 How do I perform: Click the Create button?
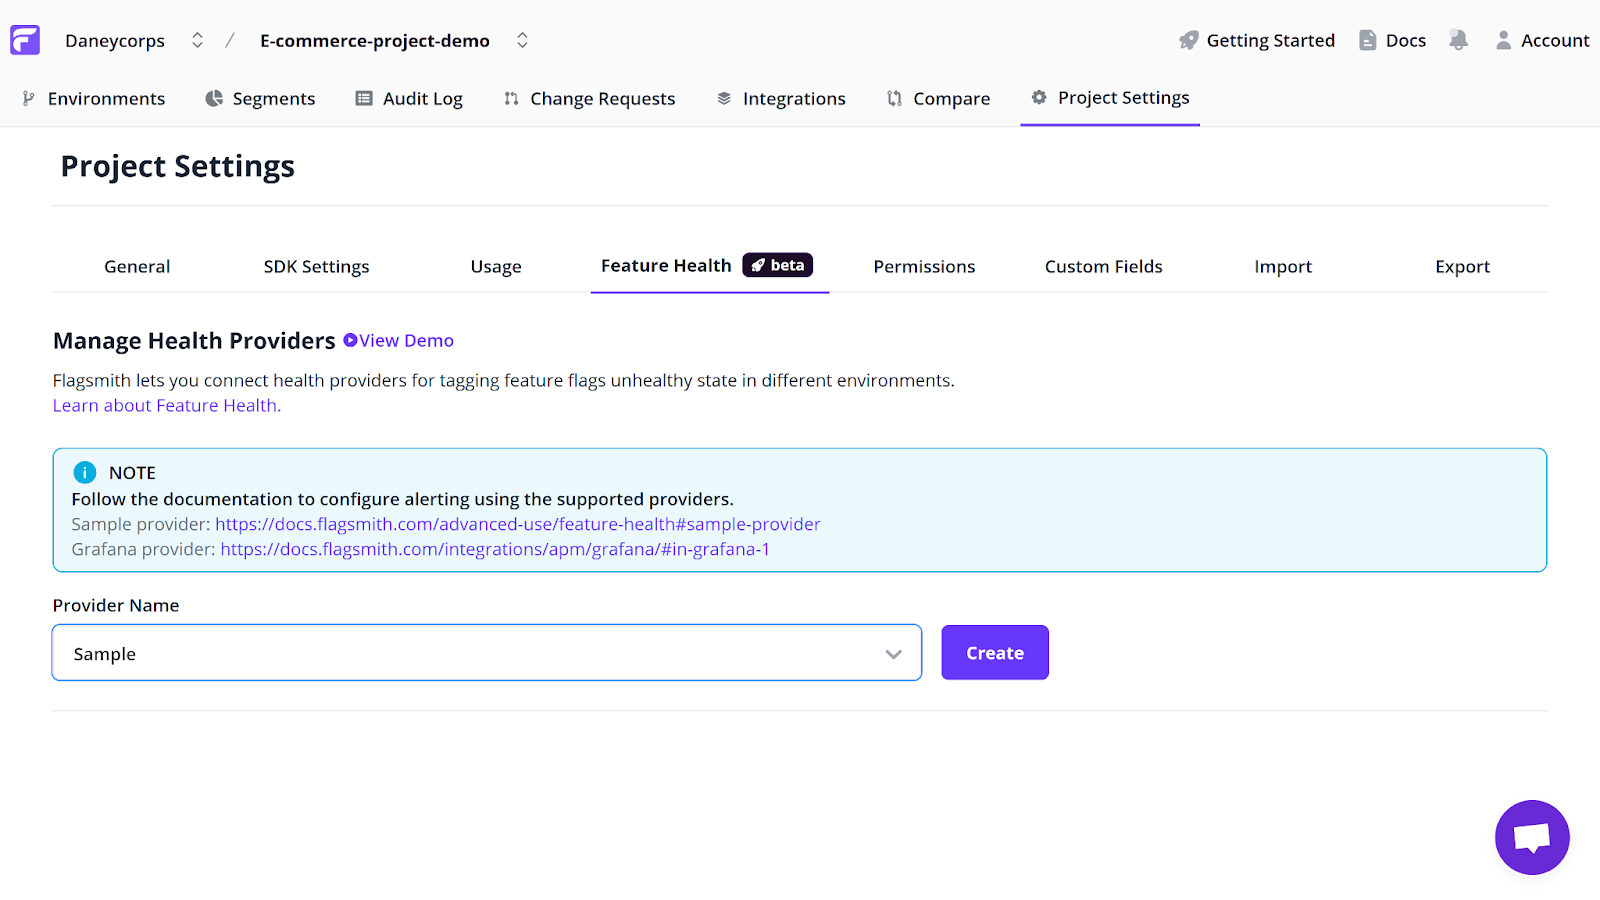point(995,653)
